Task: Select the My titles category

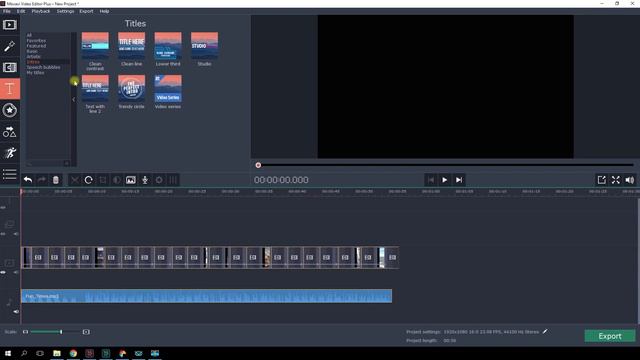Action: 36,72
